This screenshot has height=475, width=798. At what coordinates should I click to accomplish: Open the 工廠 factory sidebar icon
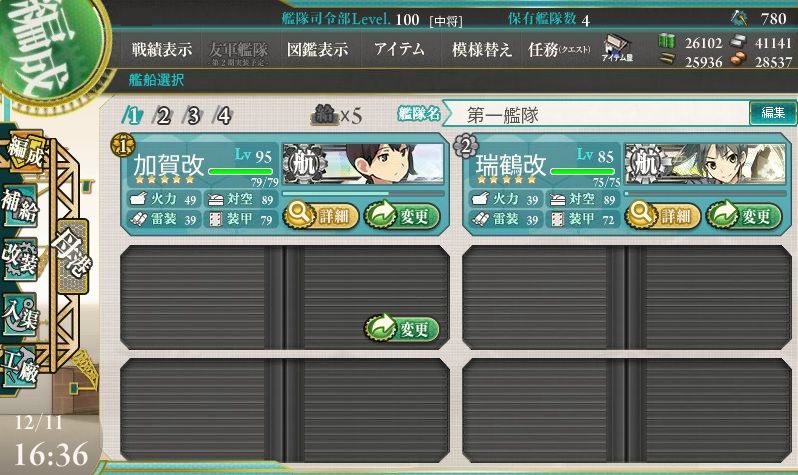pyautogui.click(x=20, y=368)
